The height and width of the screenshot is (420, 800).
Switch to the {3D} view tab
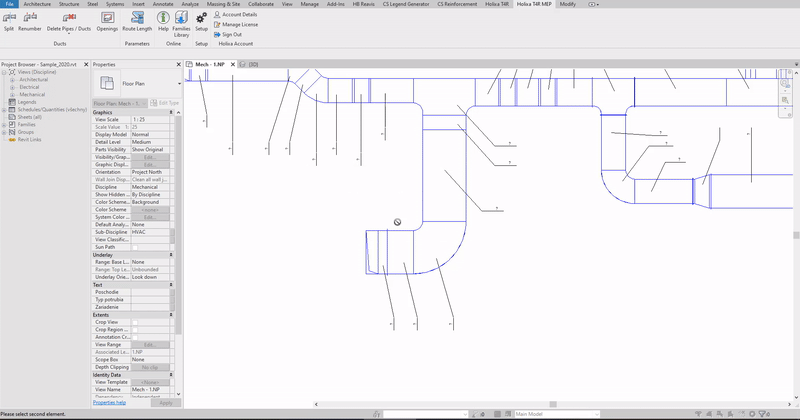(x=253, y=64)
